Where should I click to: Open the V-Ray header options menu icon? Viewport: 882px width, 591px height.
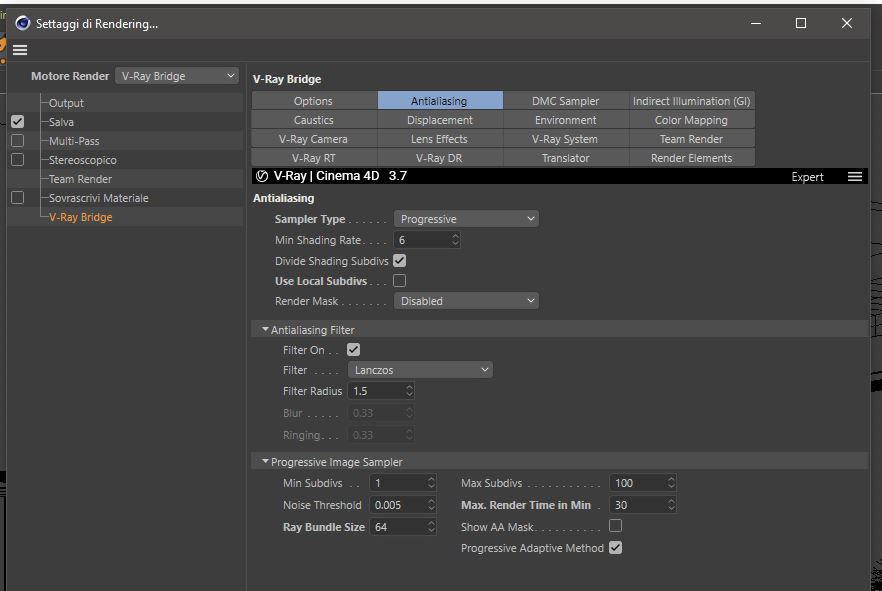(854, 177)
